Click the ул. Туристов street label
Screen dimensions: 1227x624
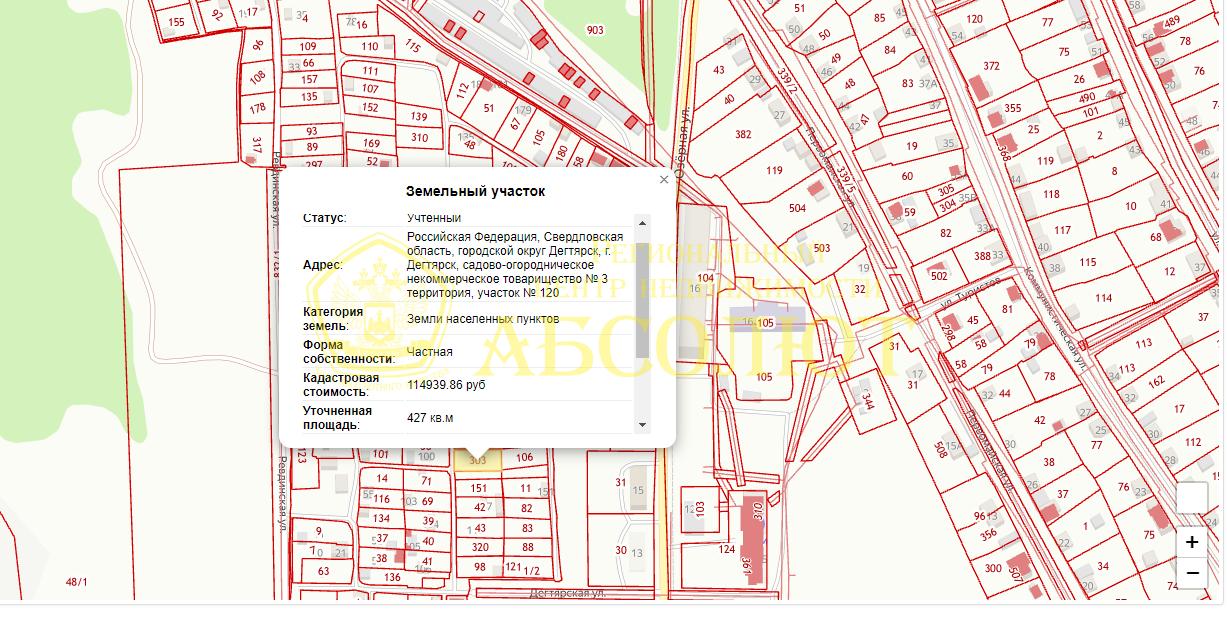(x=971, y=293)
